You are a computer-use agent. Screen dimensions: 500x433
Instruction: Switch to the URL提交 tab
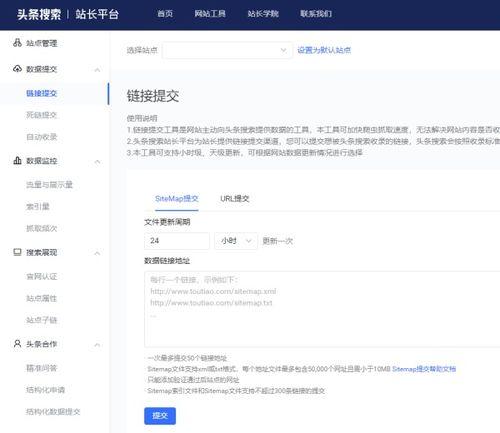tap(235, 199)
